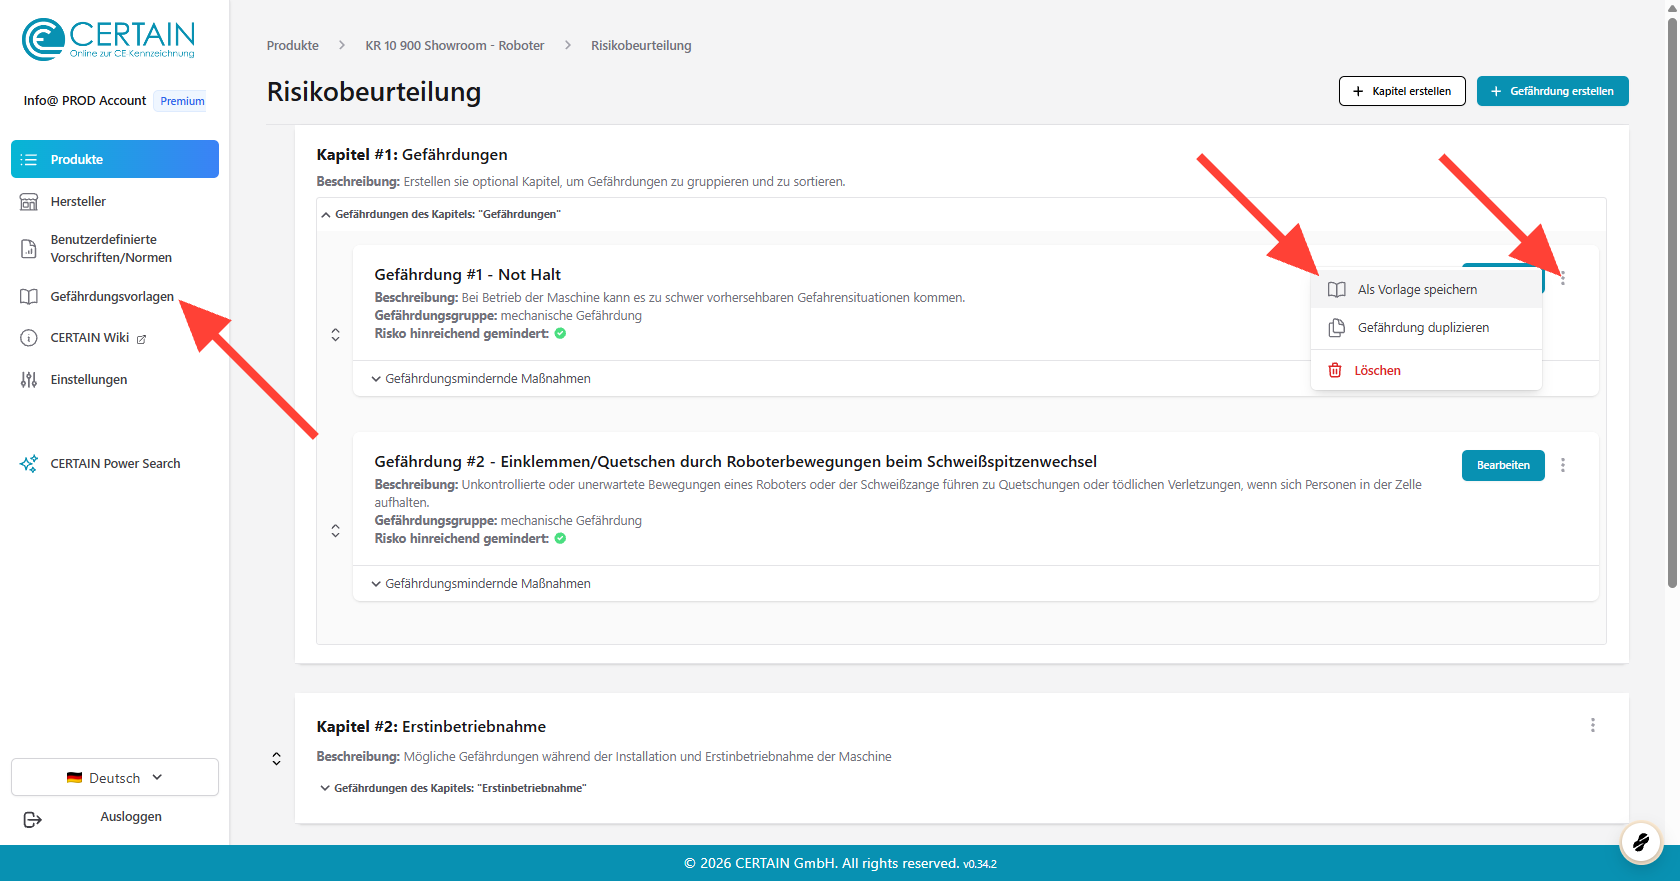
Task: Click reorder arrows of Gefährdung #1 Not Halt
Action: [335, 334]
